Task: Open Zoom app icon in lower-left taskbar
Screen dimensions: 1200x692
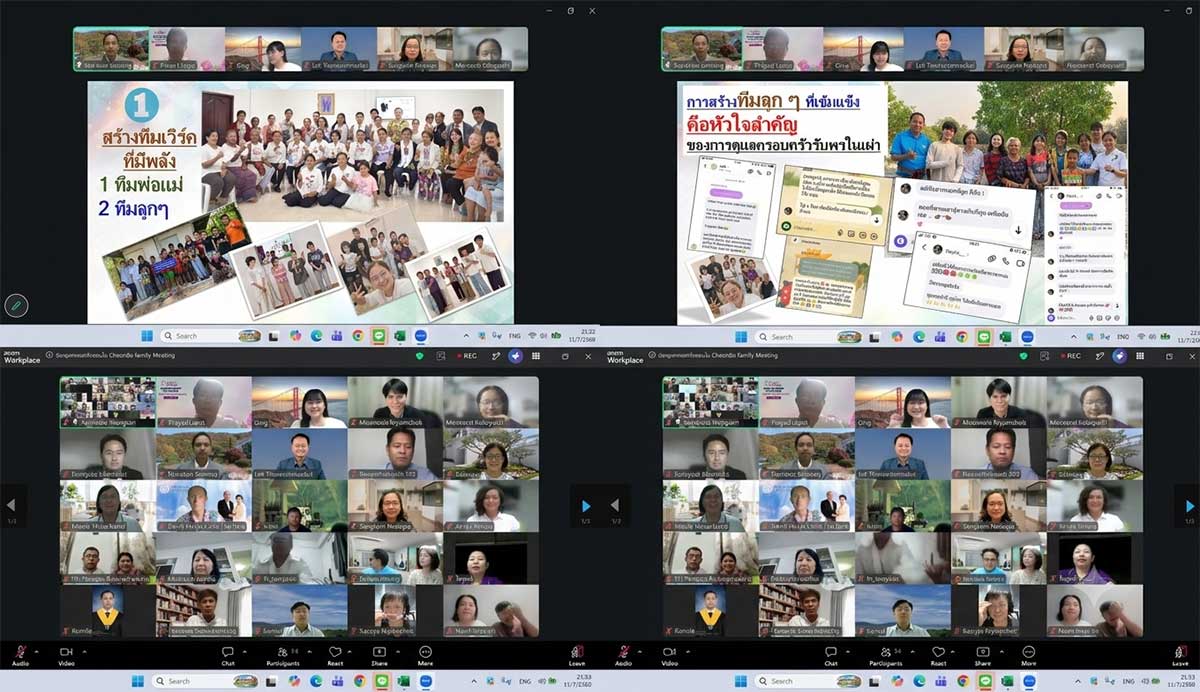Action: click(425, 682)
